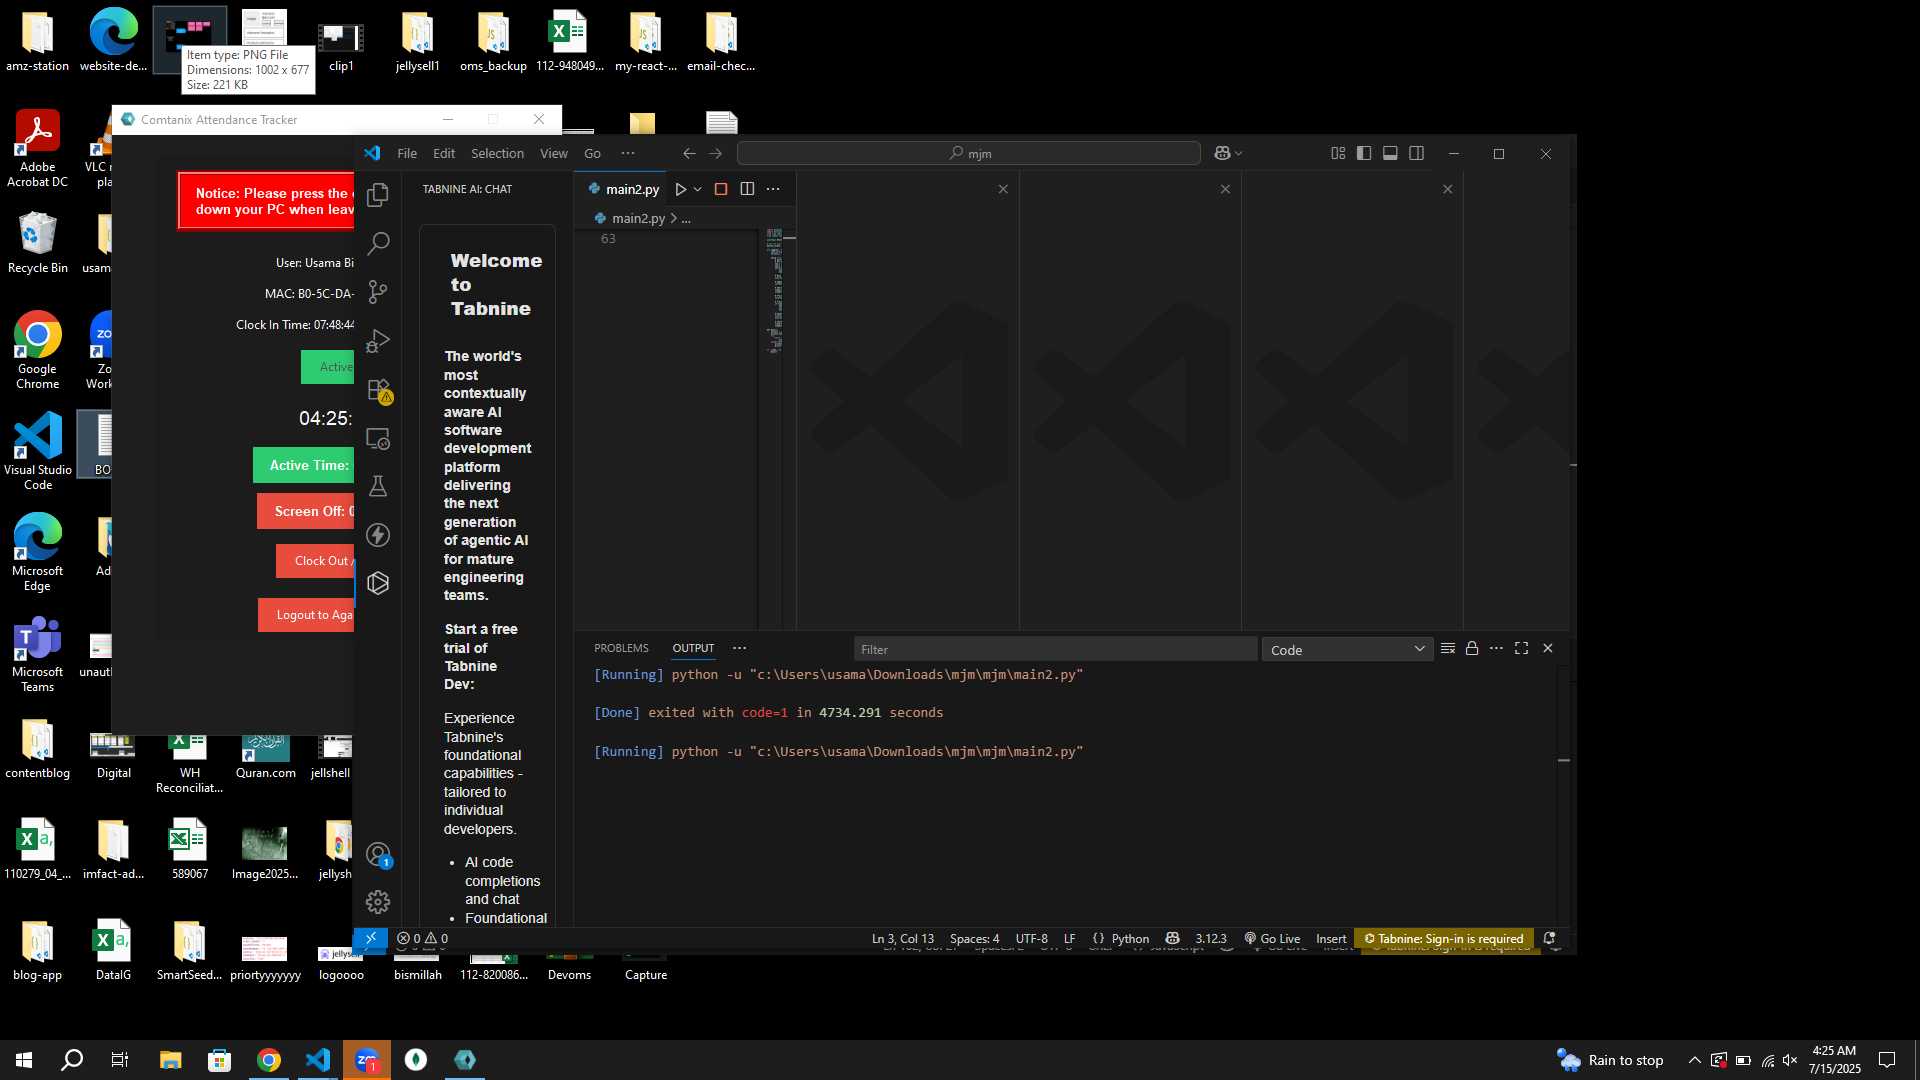Viewport: 1920px width, 1080px height.
Task: Open the Edit menu
Action: (x=444, y=153)
